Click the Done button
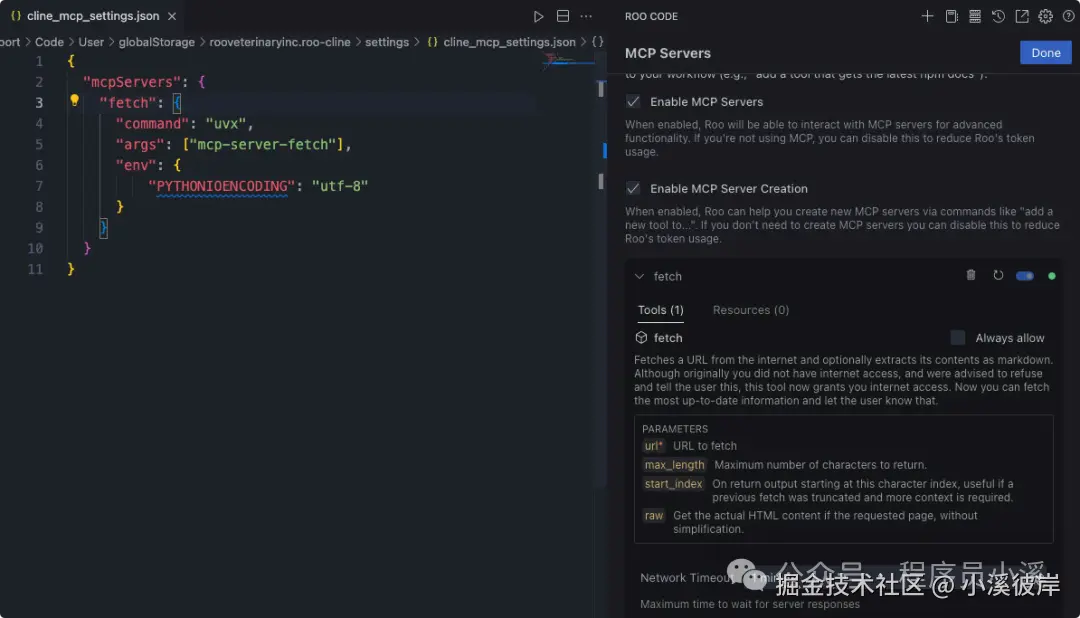Viewport: 1080px width, 618px height. 1045,52
